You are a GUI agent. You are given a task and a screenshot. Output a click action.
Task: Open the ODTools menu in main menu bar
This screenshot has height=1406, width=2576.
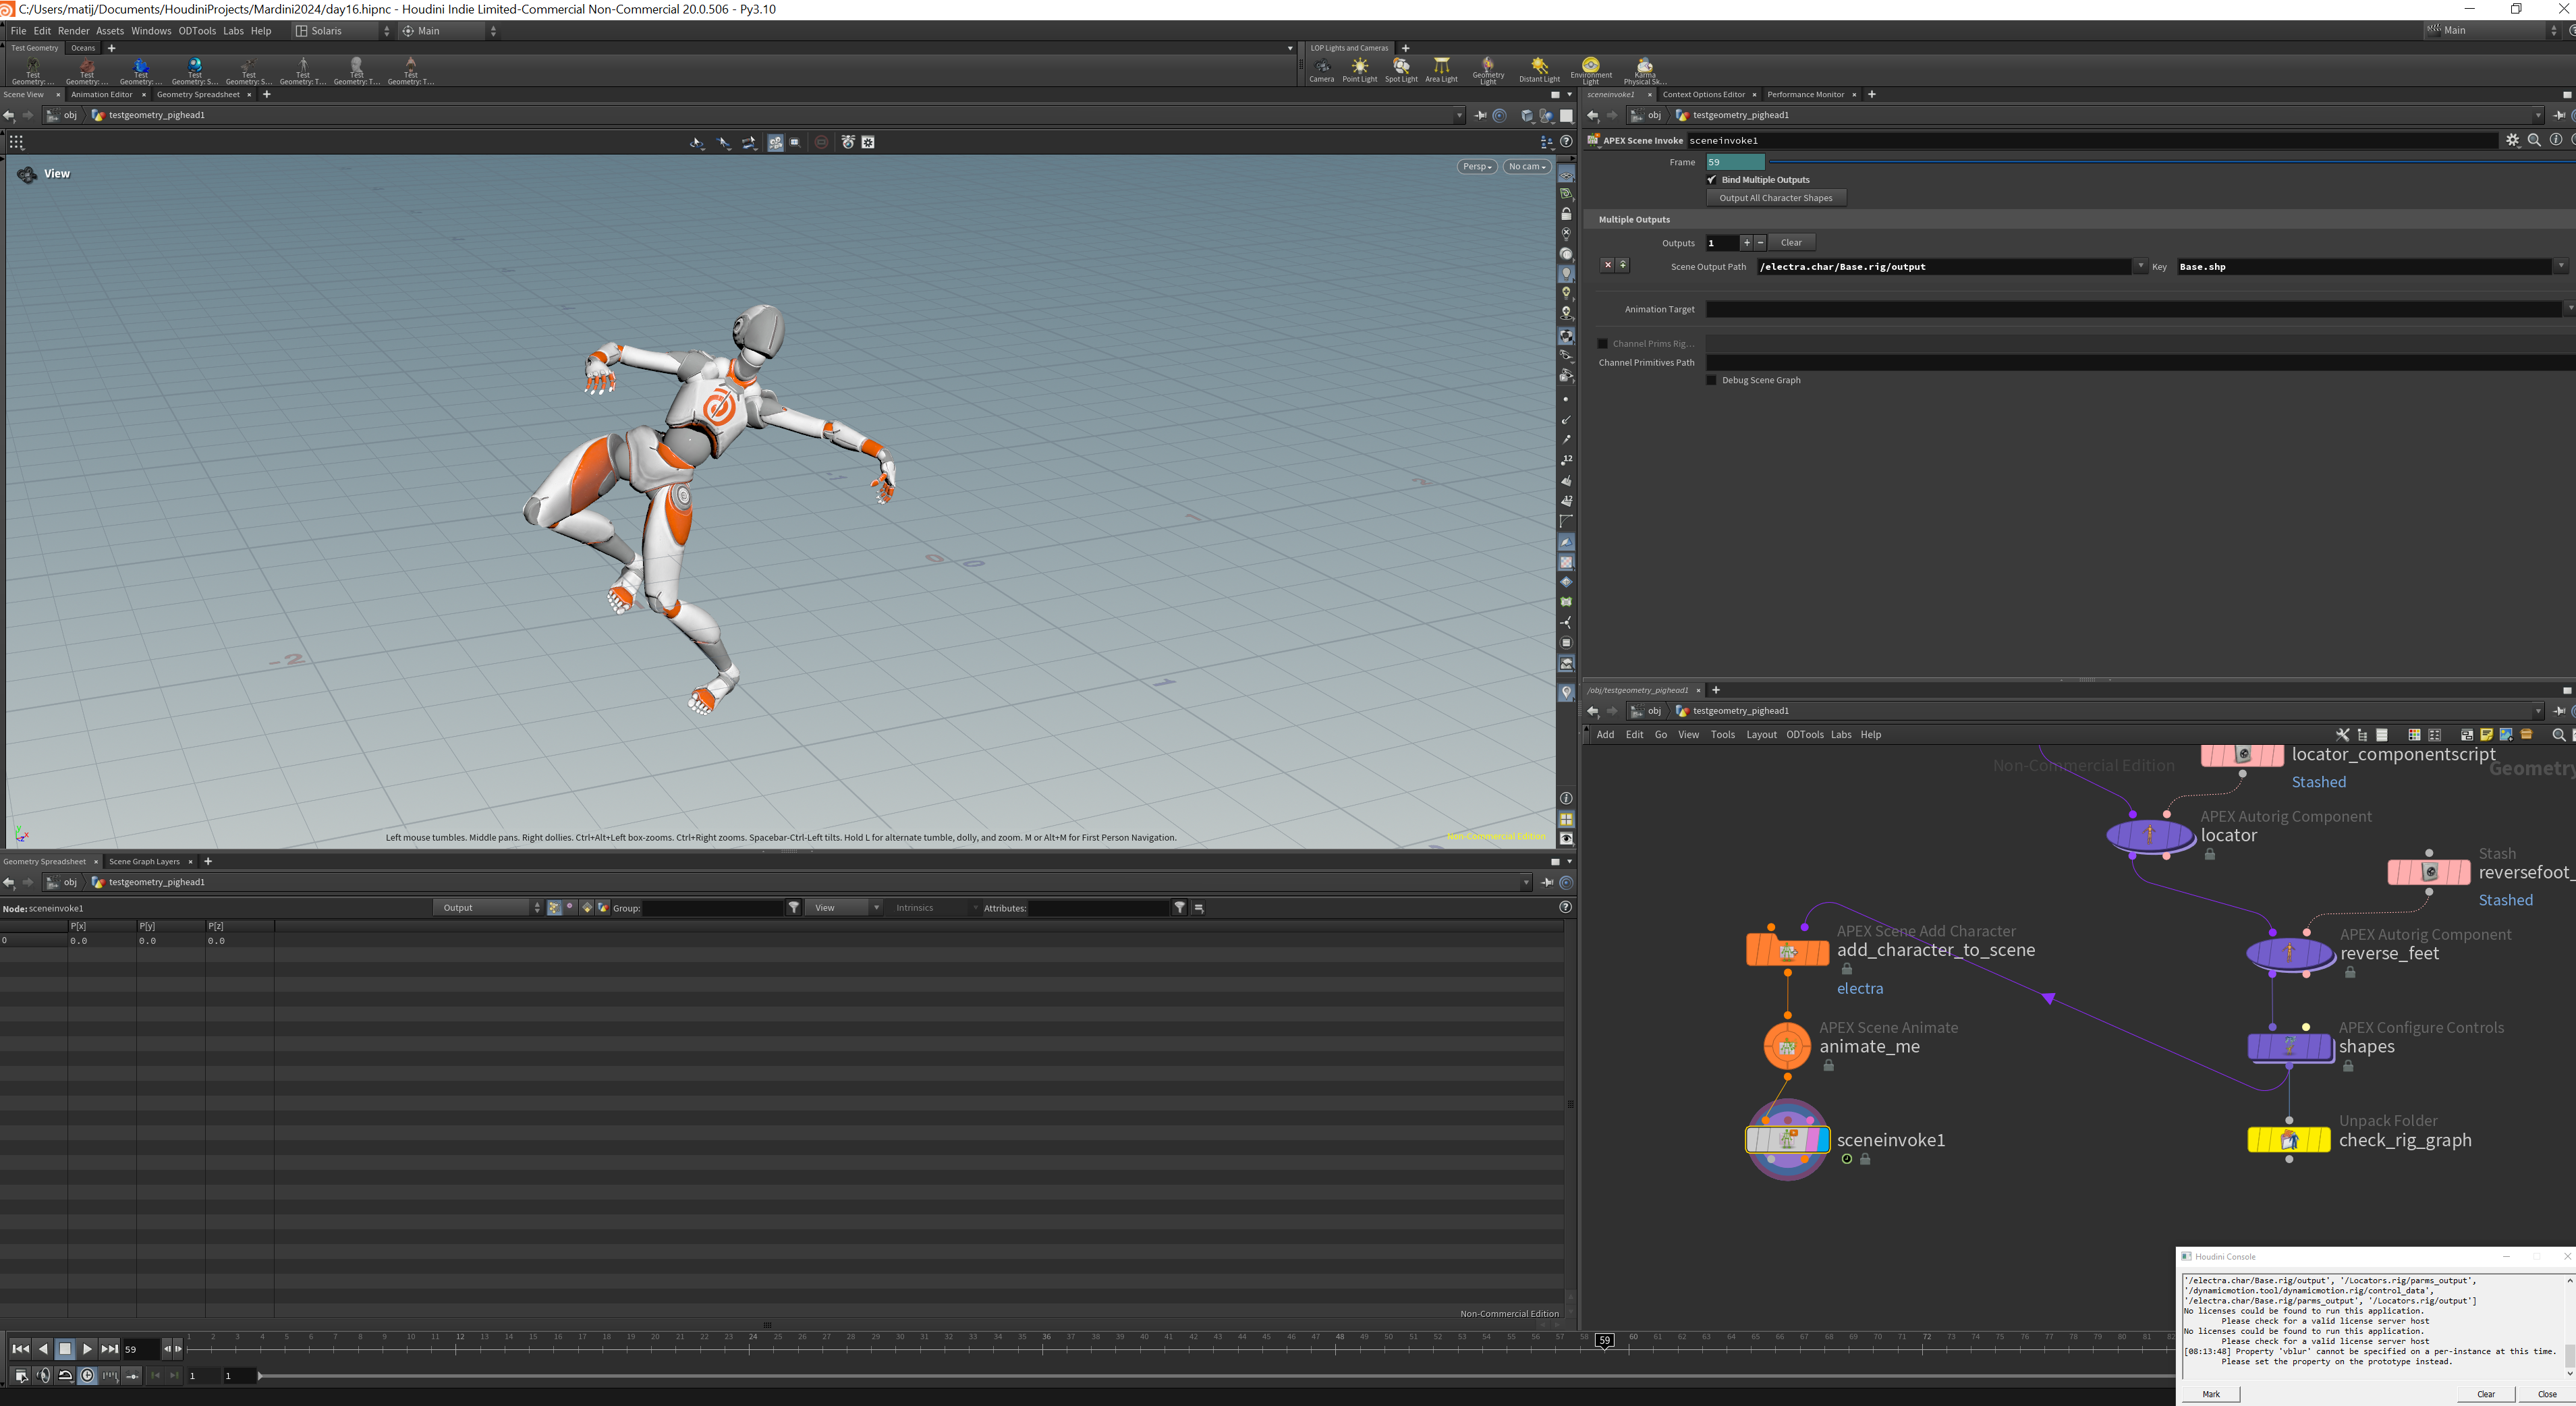click(197, 31)
